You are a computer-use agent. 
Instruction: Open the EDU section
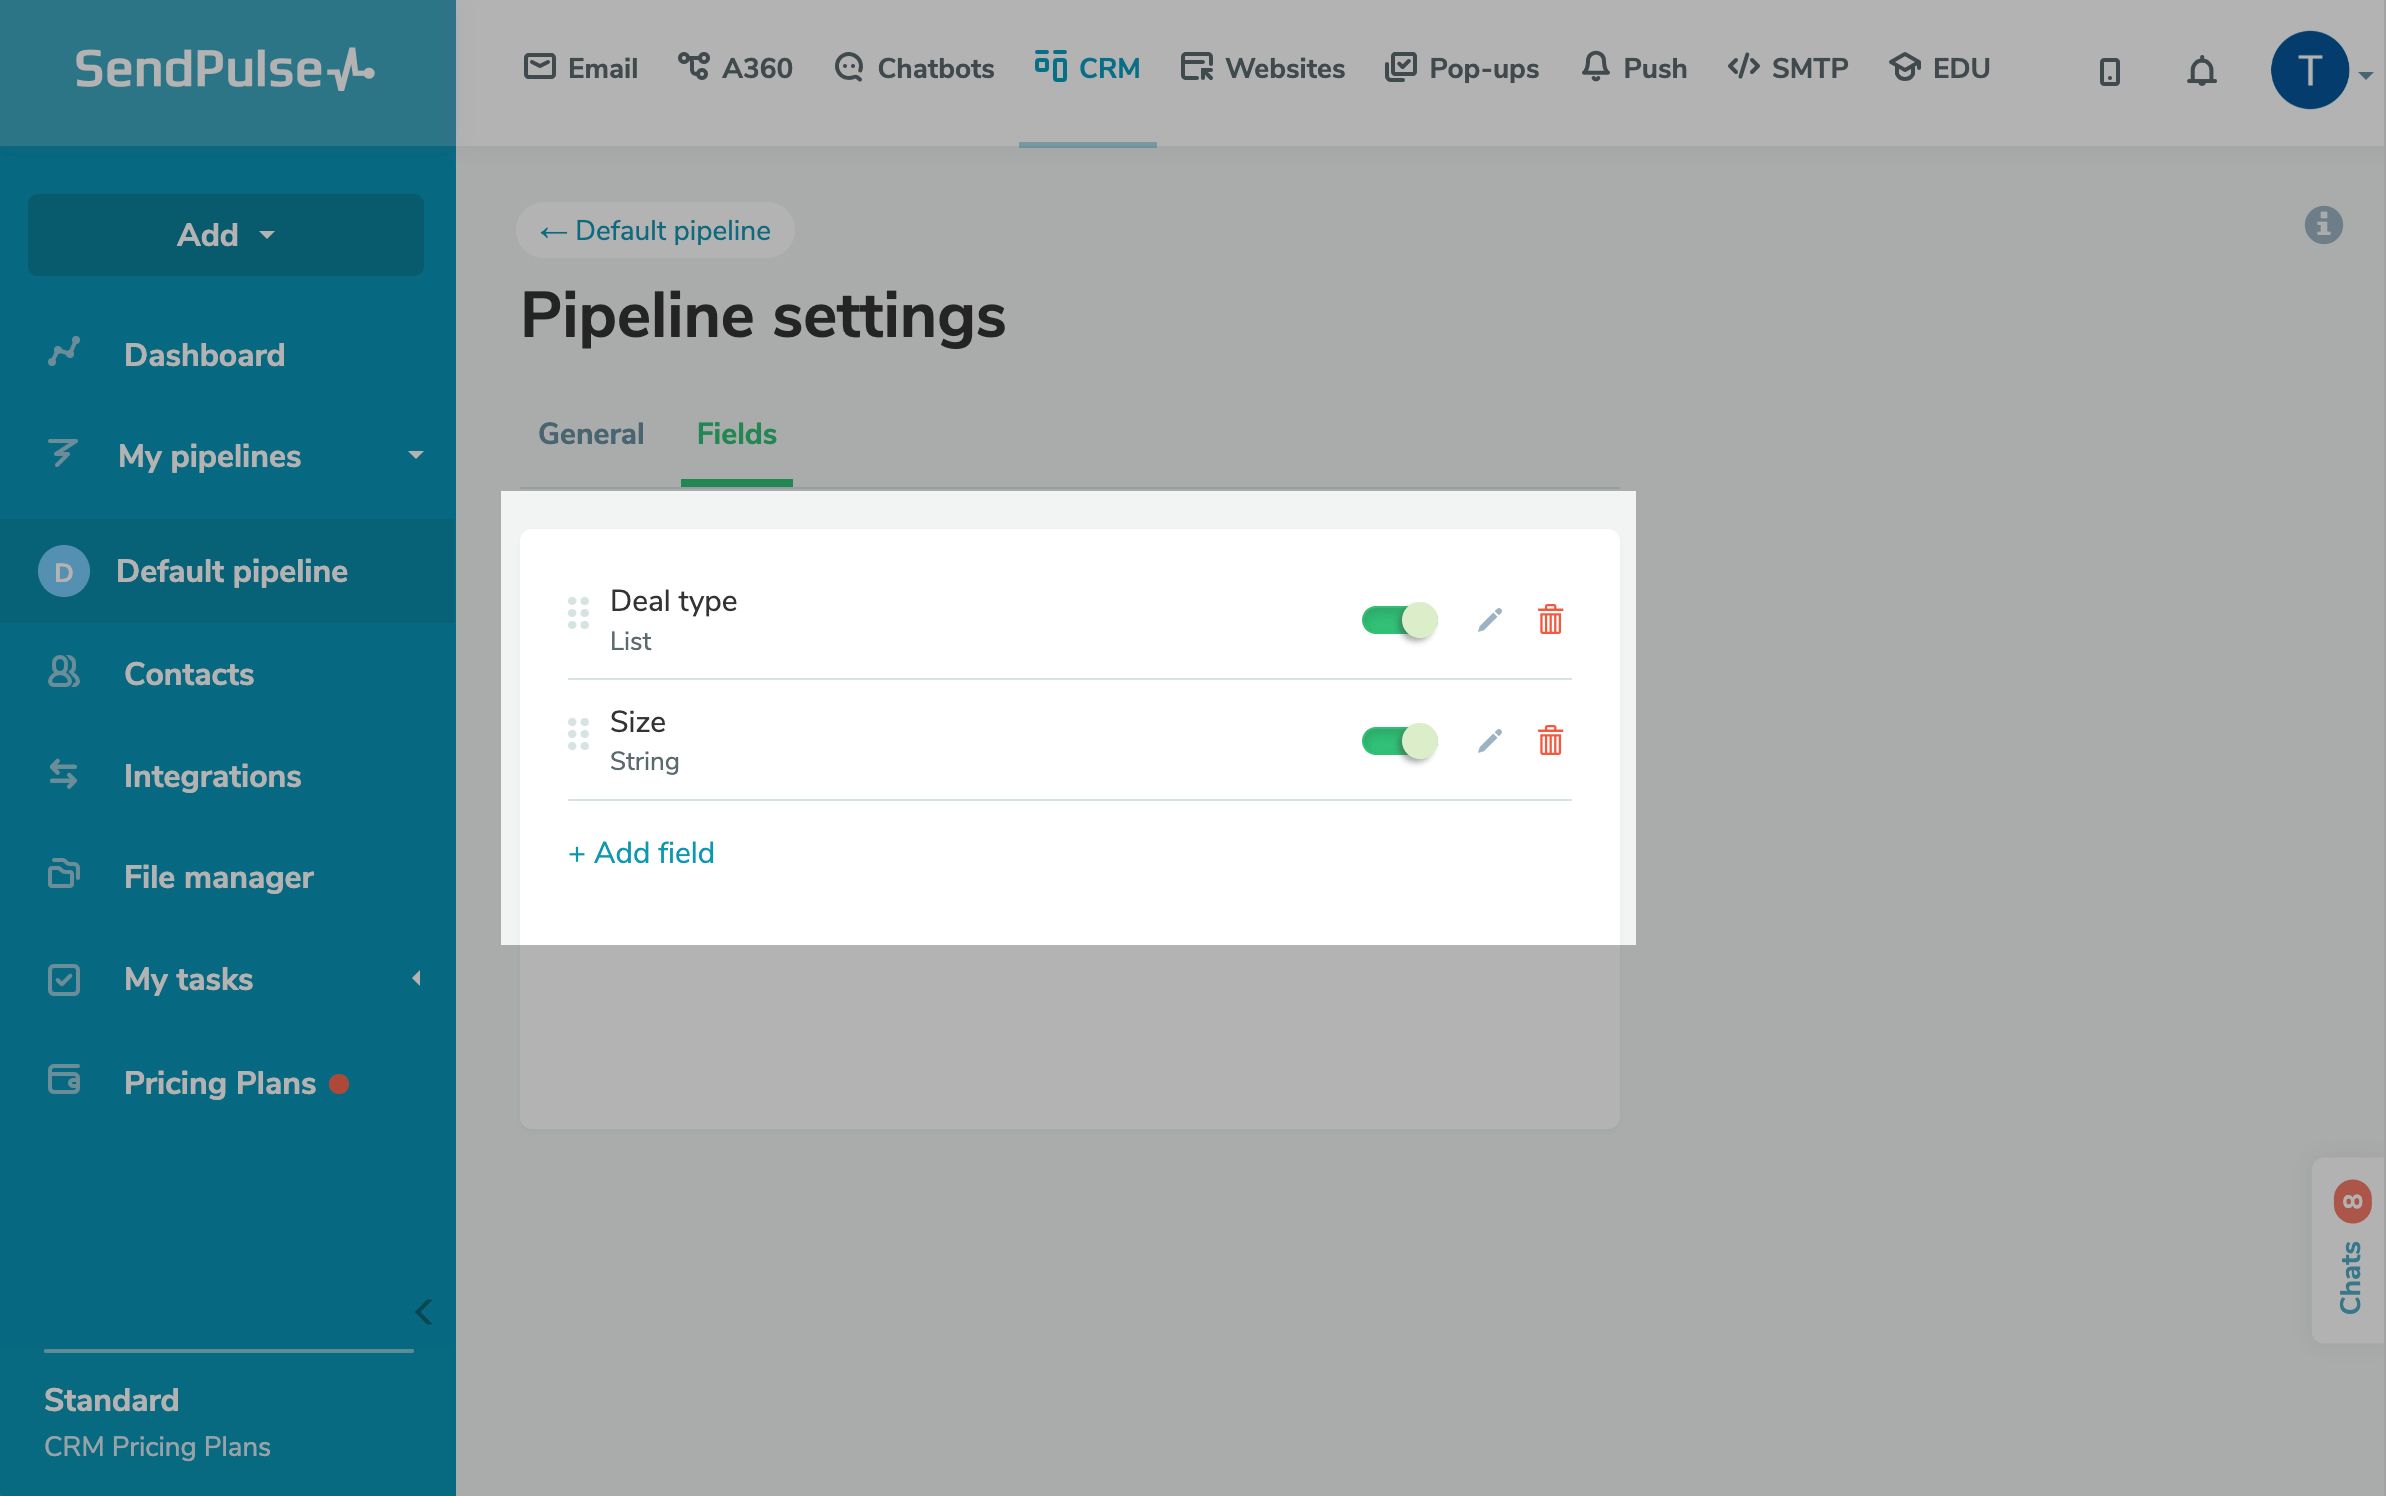[x=1940, y=68]
